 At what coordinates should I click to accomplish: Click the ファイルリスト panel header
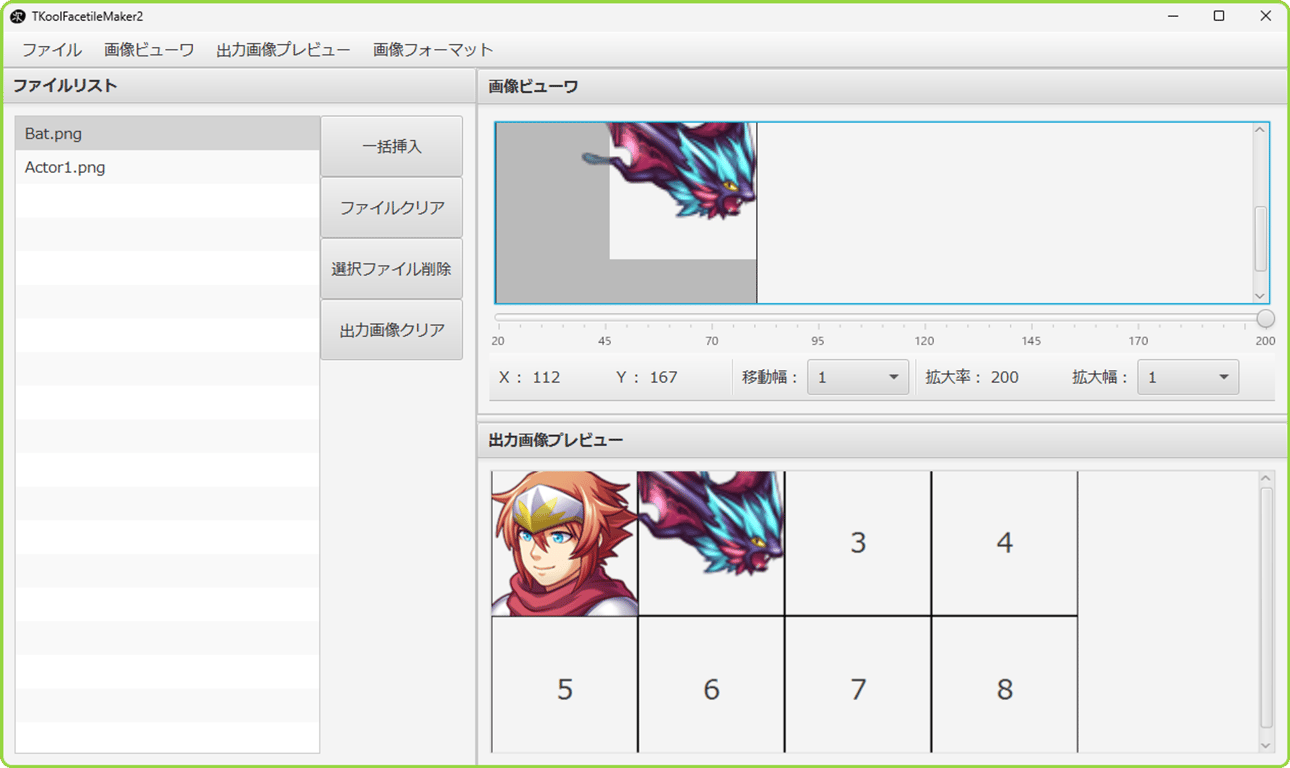238,86
